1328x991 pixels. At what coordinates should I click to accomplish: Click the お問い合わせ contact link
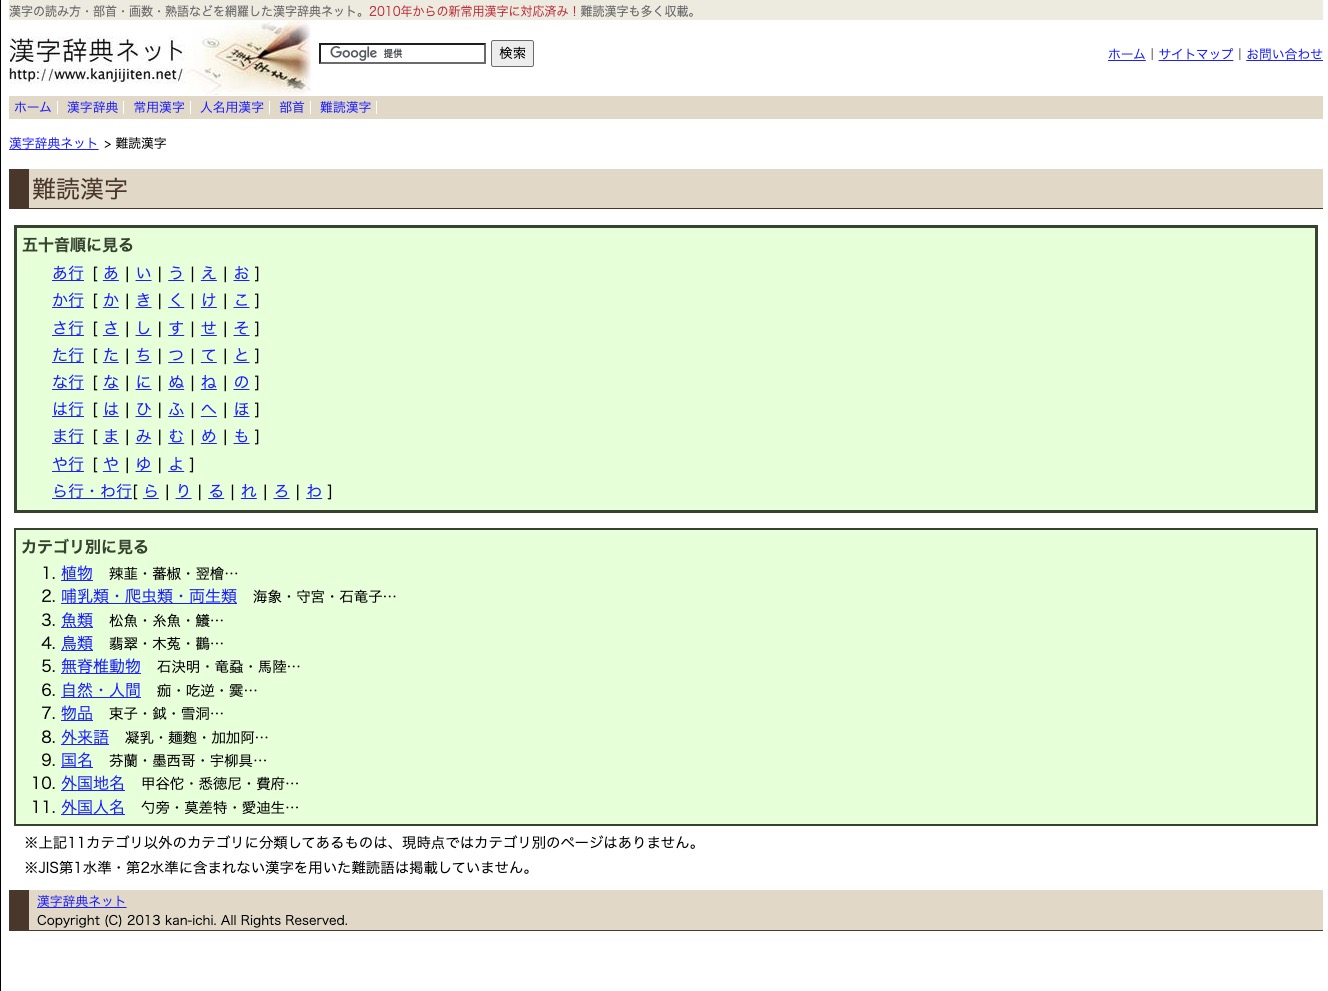click(1285, 55)
